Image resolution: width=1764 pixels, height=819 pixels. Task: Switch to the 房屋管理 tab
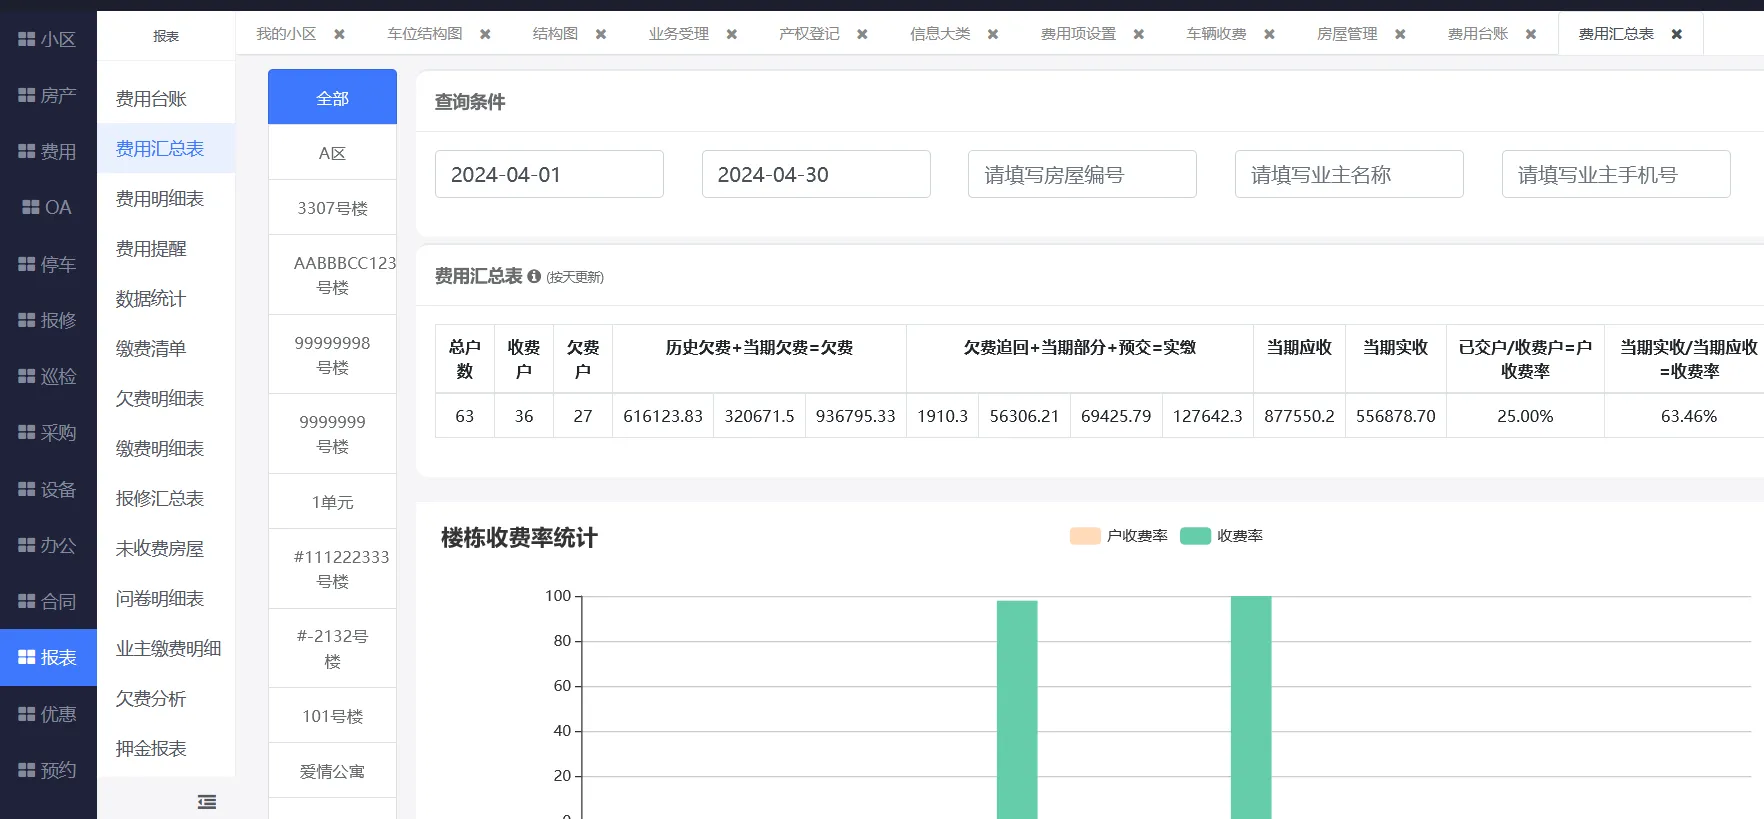click(1347, 34)
